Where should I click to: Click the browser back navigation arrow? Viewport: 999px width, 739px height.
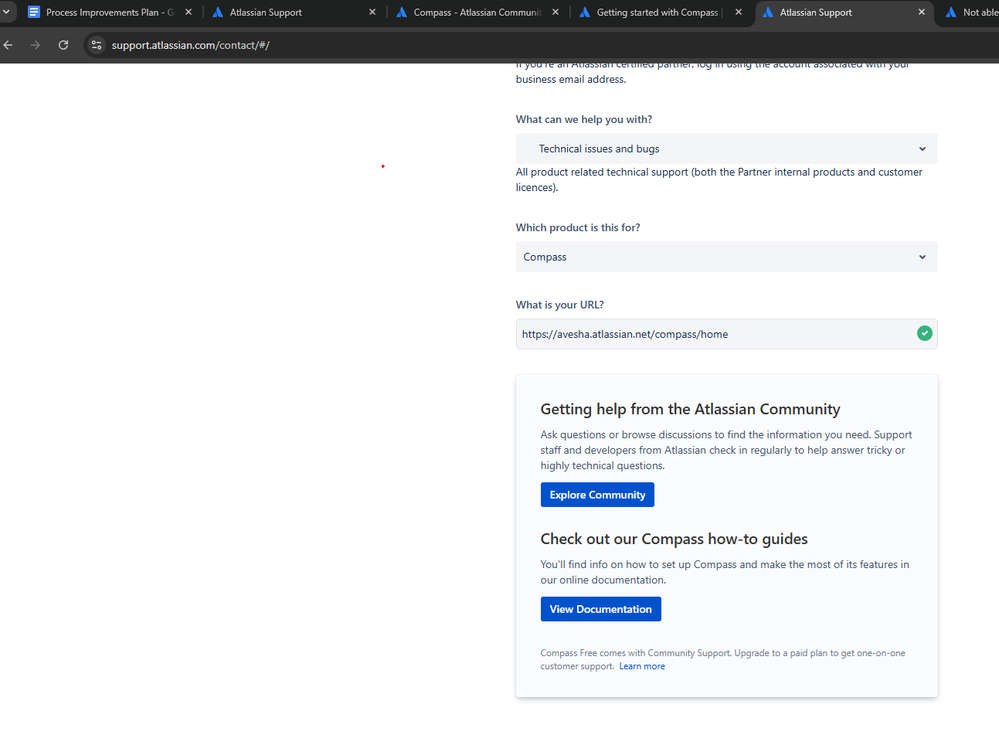click(9, 44)
